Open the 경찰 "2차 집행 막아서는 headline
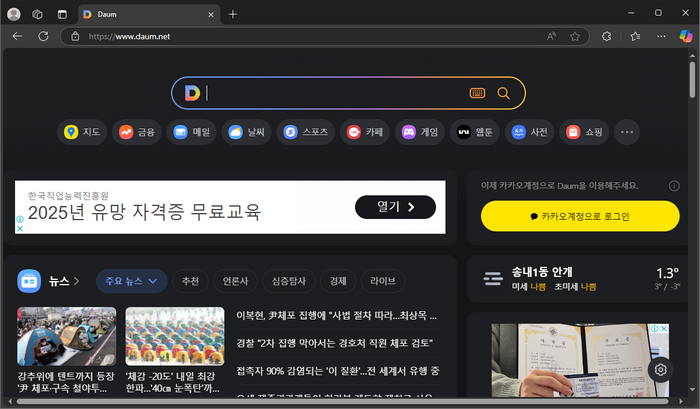 coord(334,343)
